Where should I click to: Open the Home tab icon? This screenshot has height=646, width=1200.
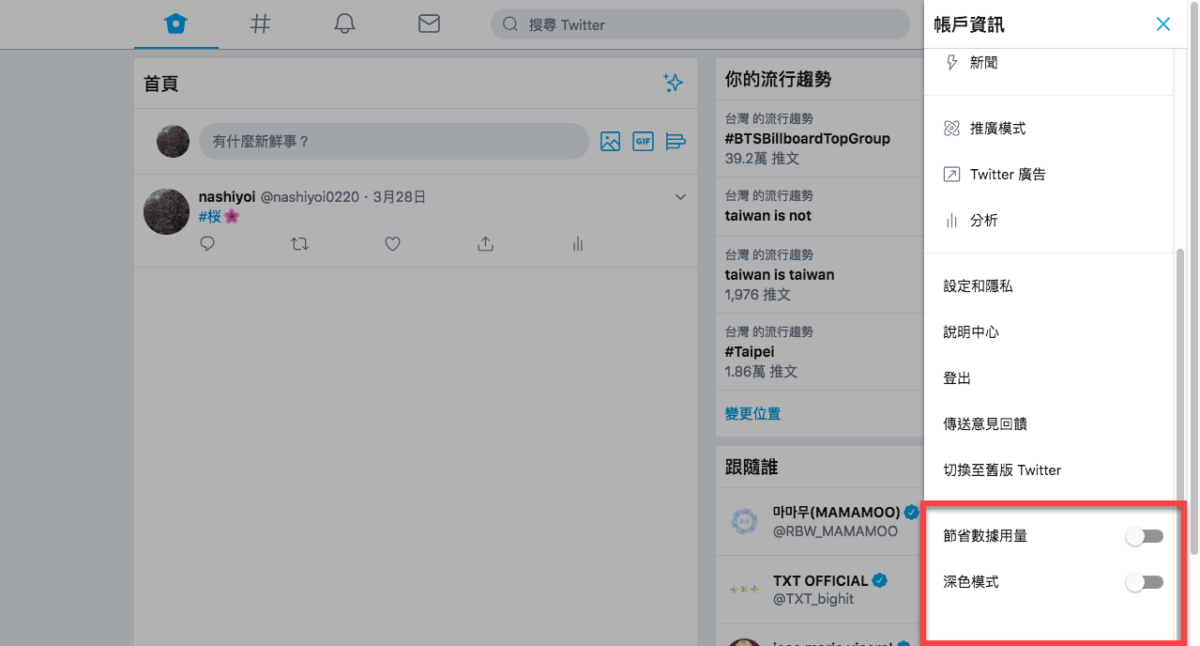click(176, 24)
